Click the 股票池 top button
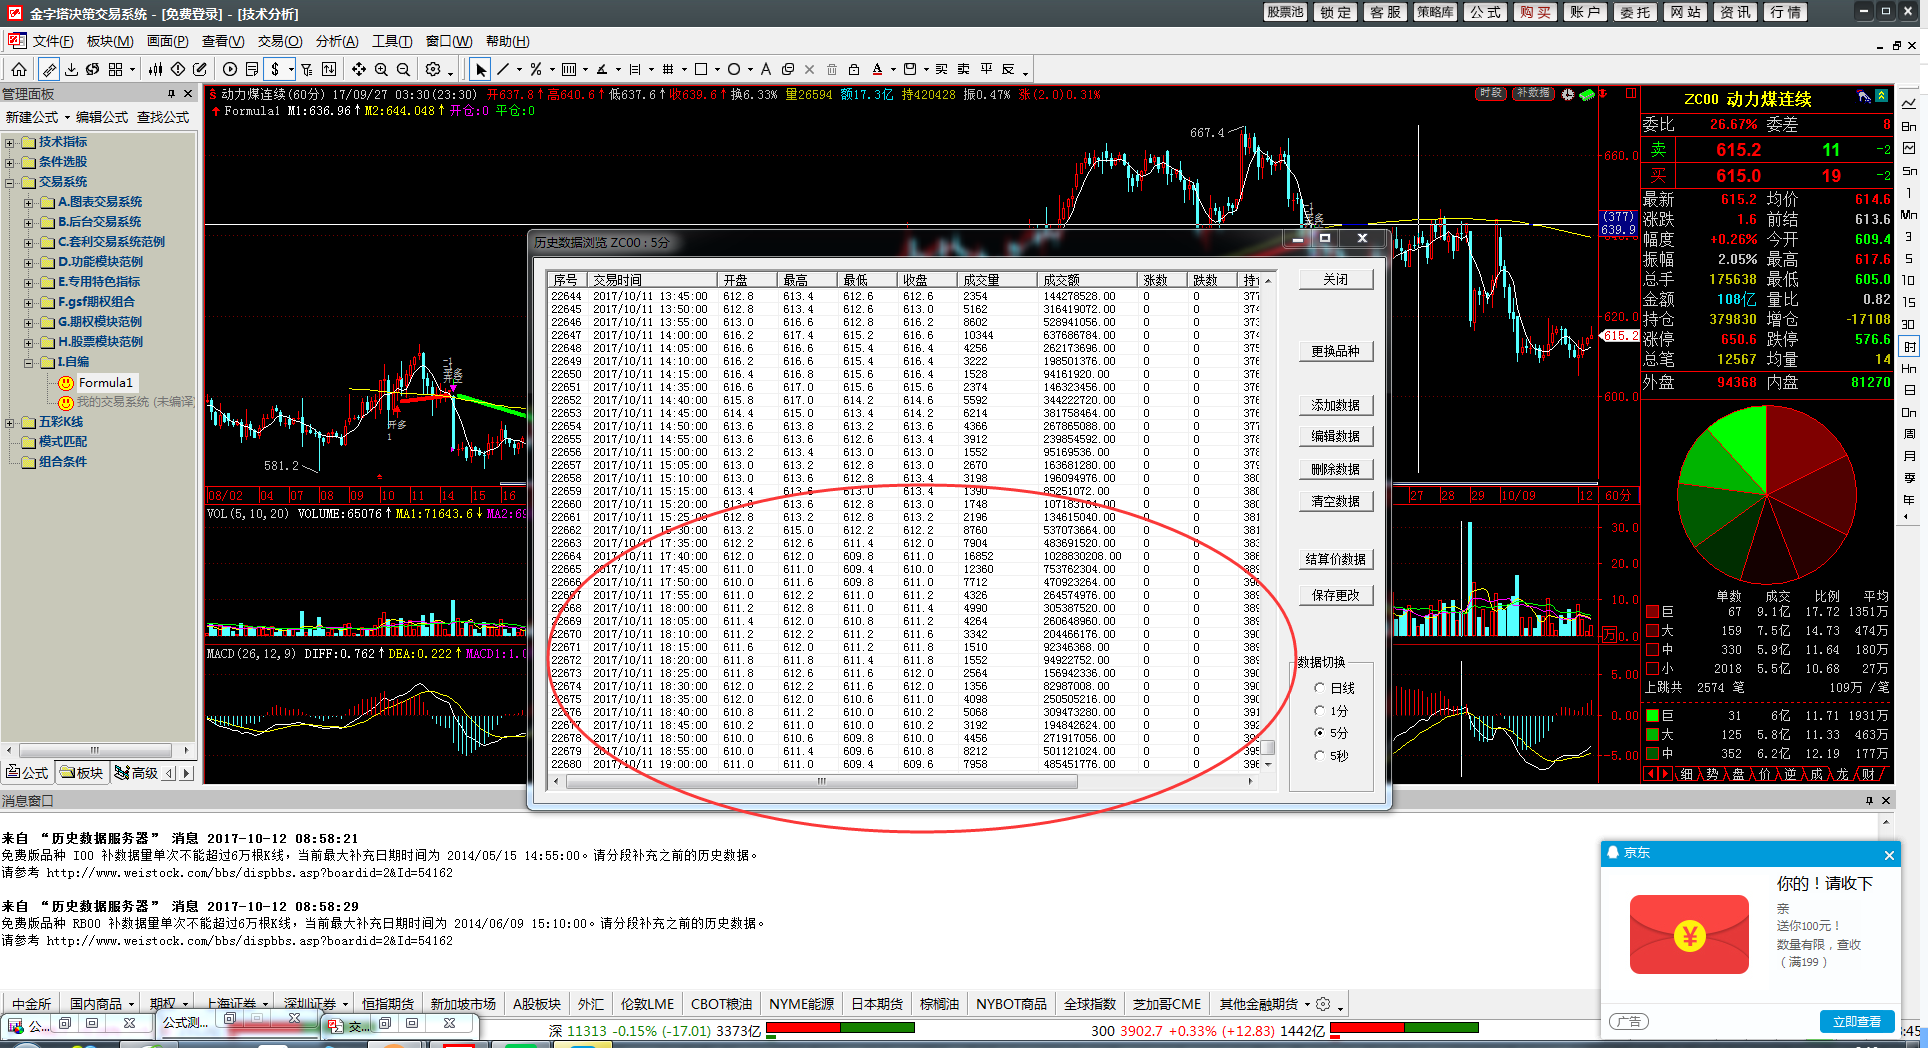This screenshot has height=1048, width=1928. (1285, 12)
